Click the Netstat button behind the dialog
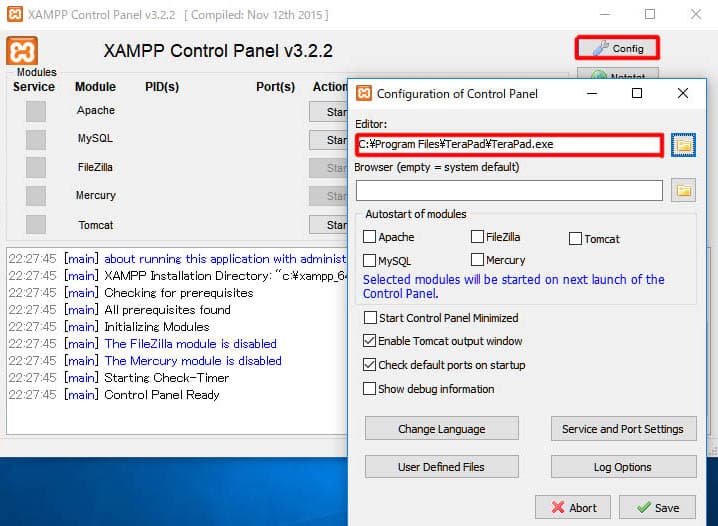Viewport: 718px width, 526px height. click(x=618, y=74)
